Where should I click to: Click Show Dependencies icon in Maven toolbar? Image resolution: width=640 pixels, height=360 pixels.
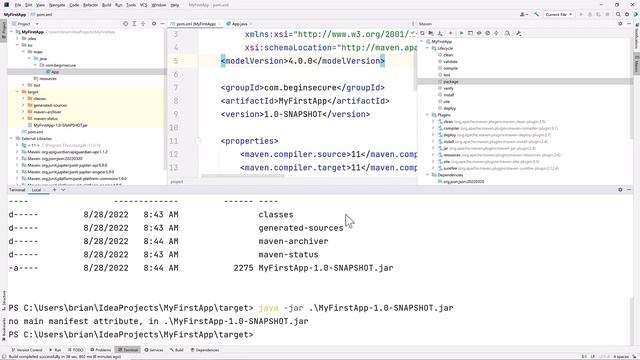496,33
